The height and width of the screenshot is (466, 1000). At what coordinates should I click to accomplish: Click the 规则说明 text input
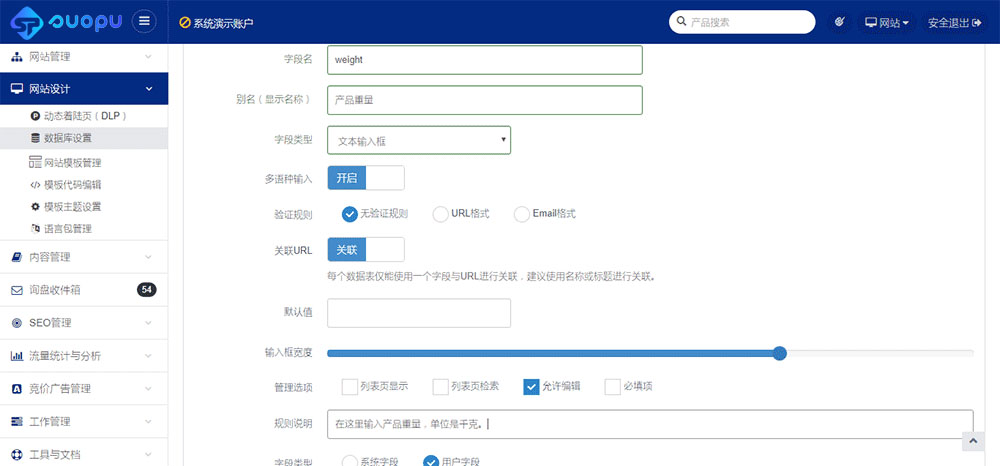click(x=651, y=424)
